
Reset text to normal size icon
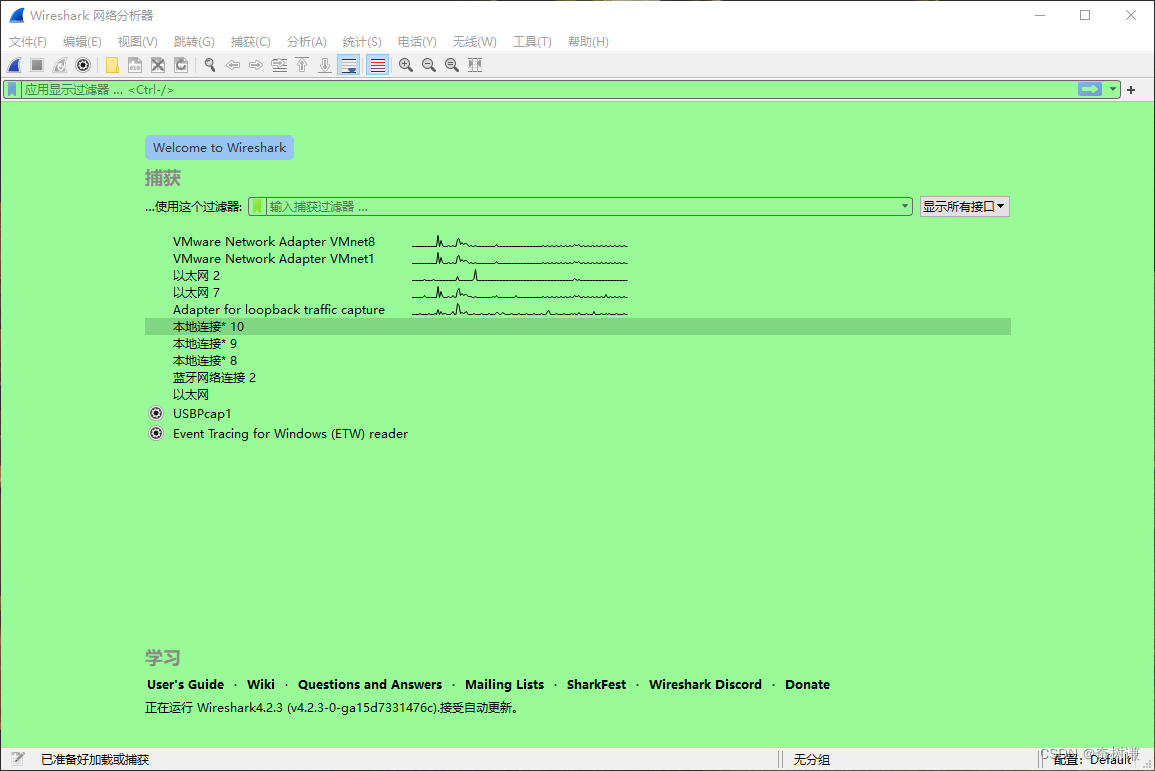click(452, 65)
